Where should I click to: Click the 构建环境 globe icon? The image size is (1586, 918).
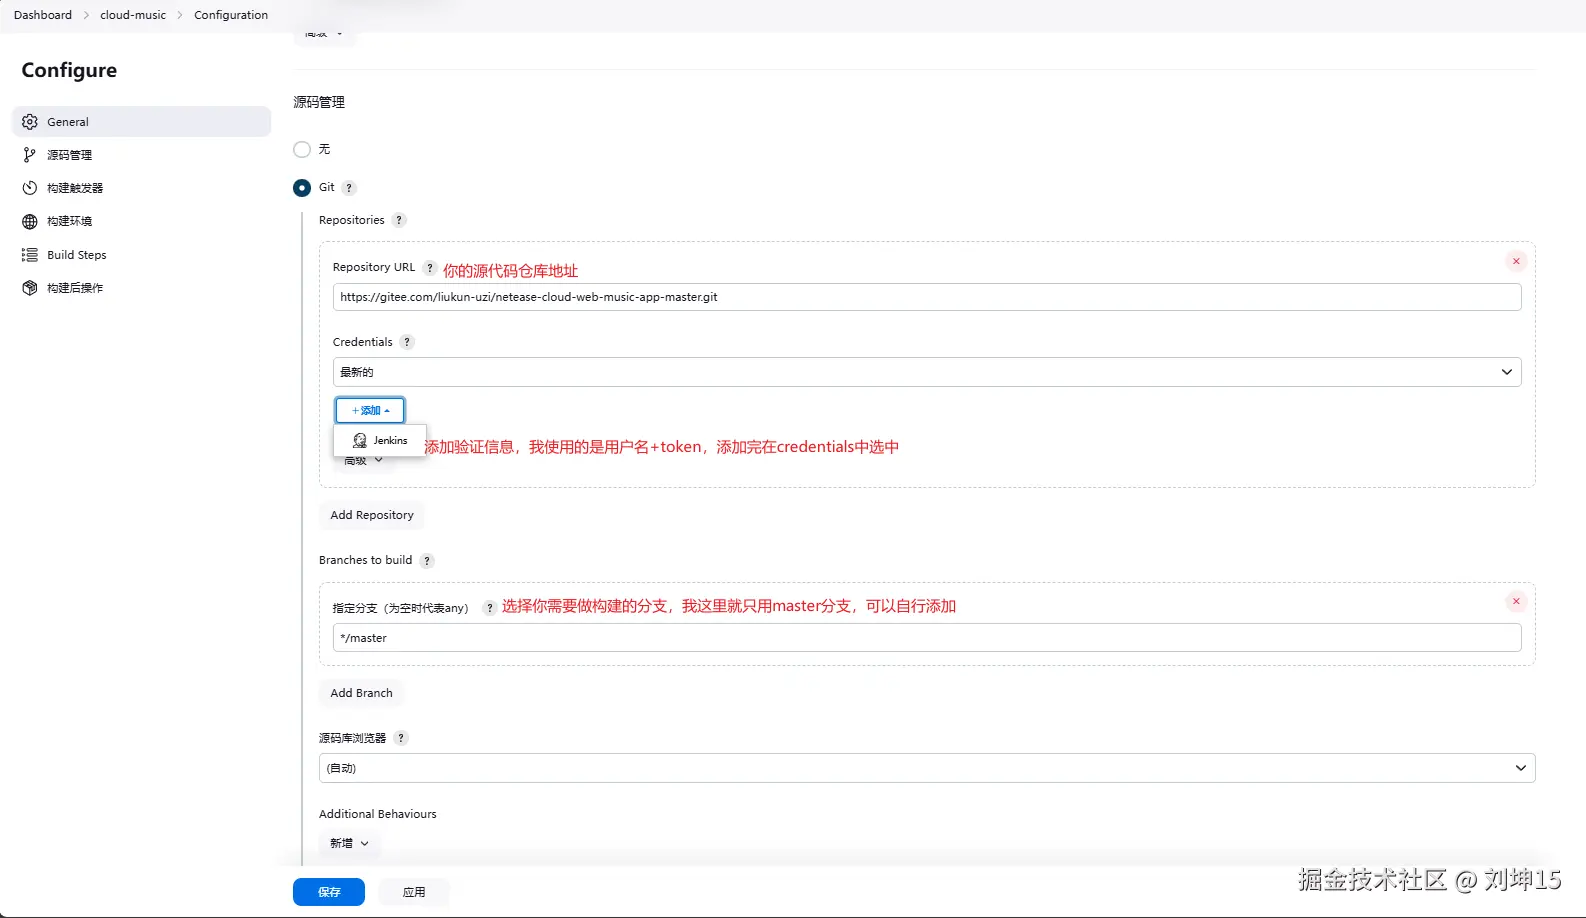(x=30, y=221)
